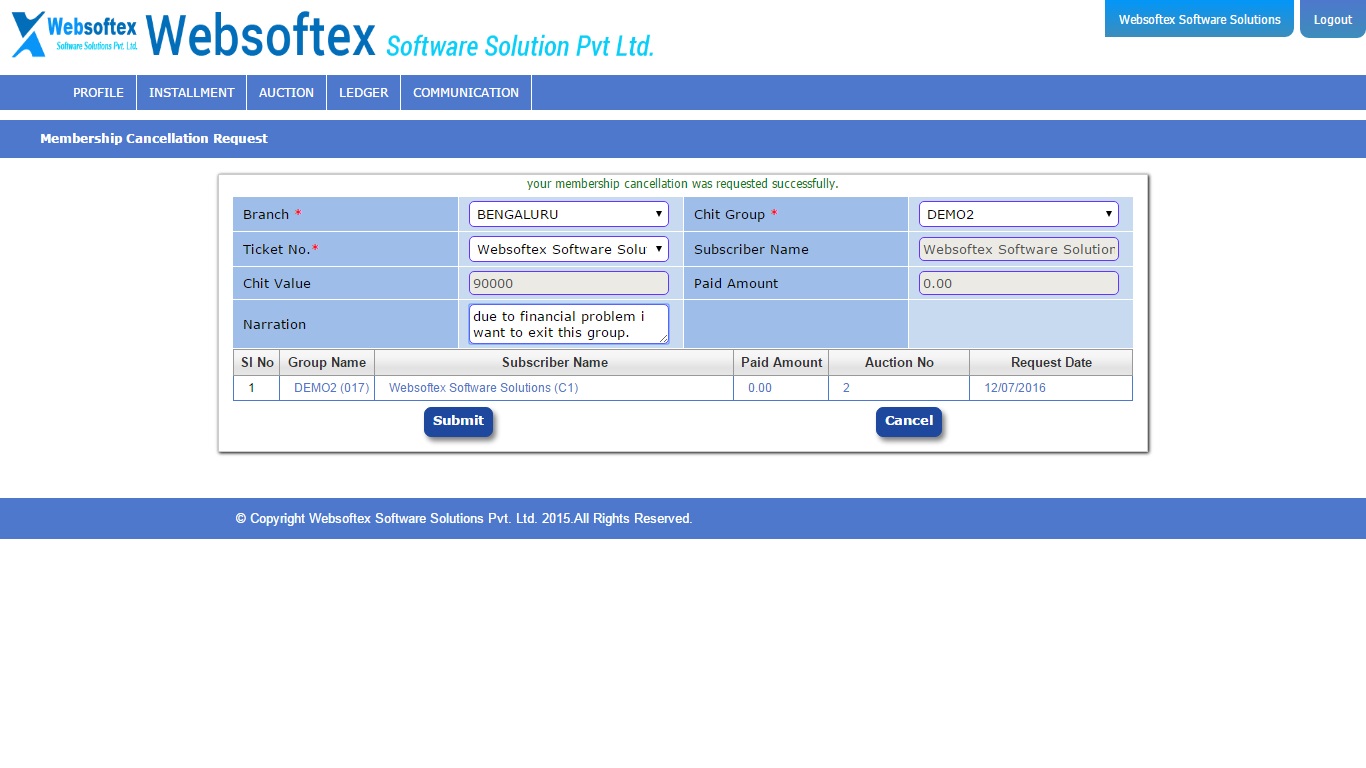Image resolution: width=1366 pixels, height=768 pixels.
Task: Open the Ticket No. dropdown
Action: [x=569, y=249]
